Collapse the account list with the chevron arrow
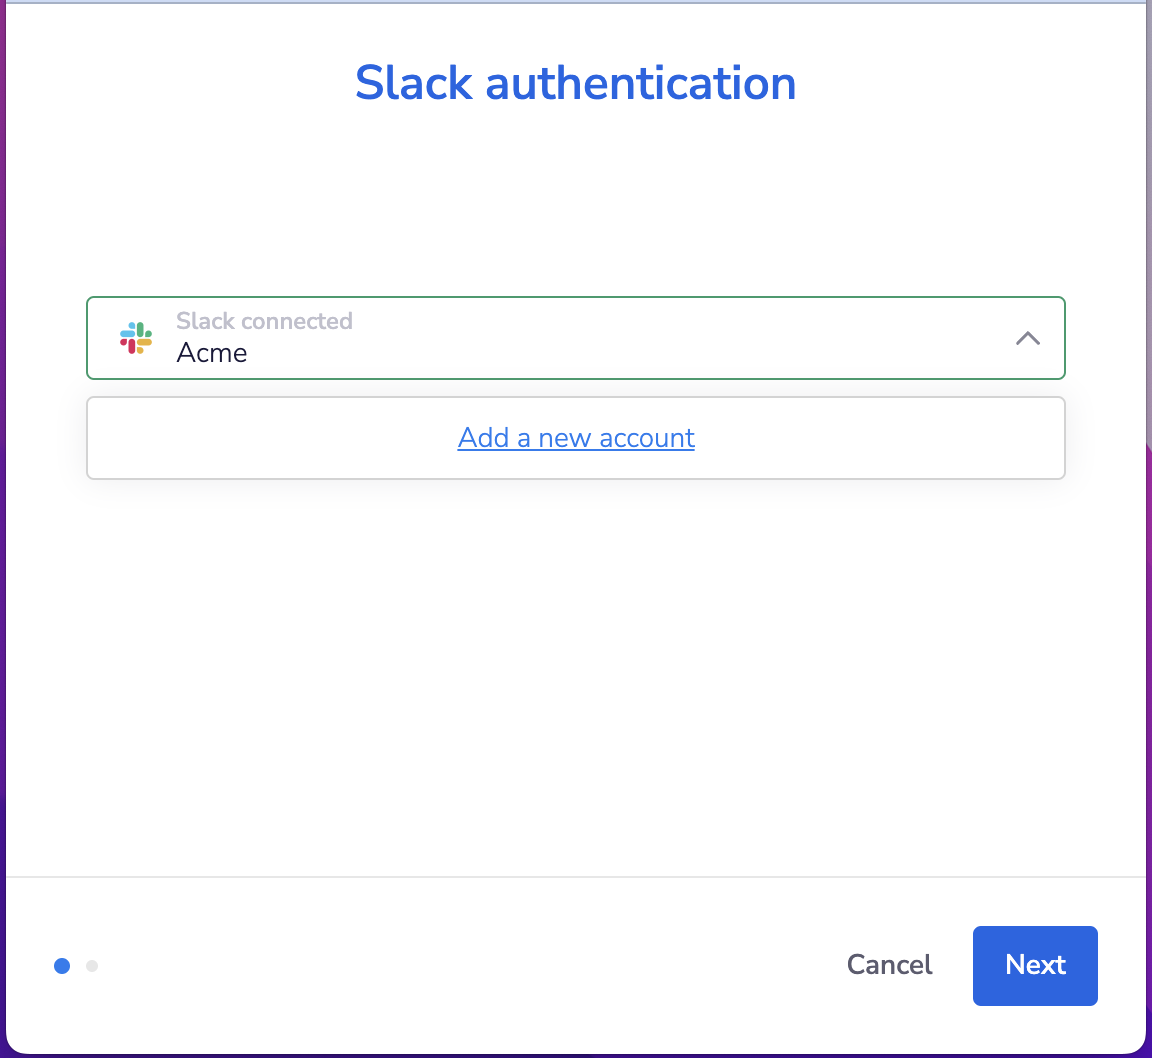This screenshot has height=1058, width=1152. 1027,339
